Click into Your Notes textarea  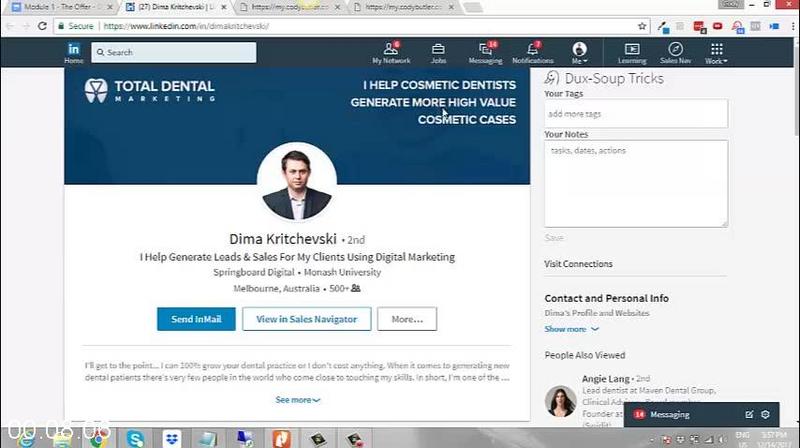coord(636,184)
